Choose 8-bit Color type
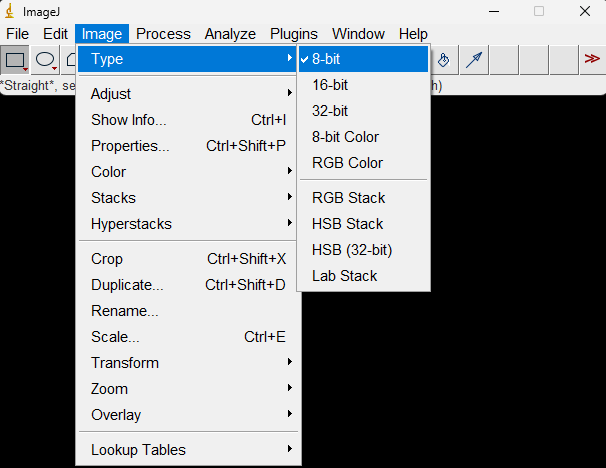 tap(363, 137)
